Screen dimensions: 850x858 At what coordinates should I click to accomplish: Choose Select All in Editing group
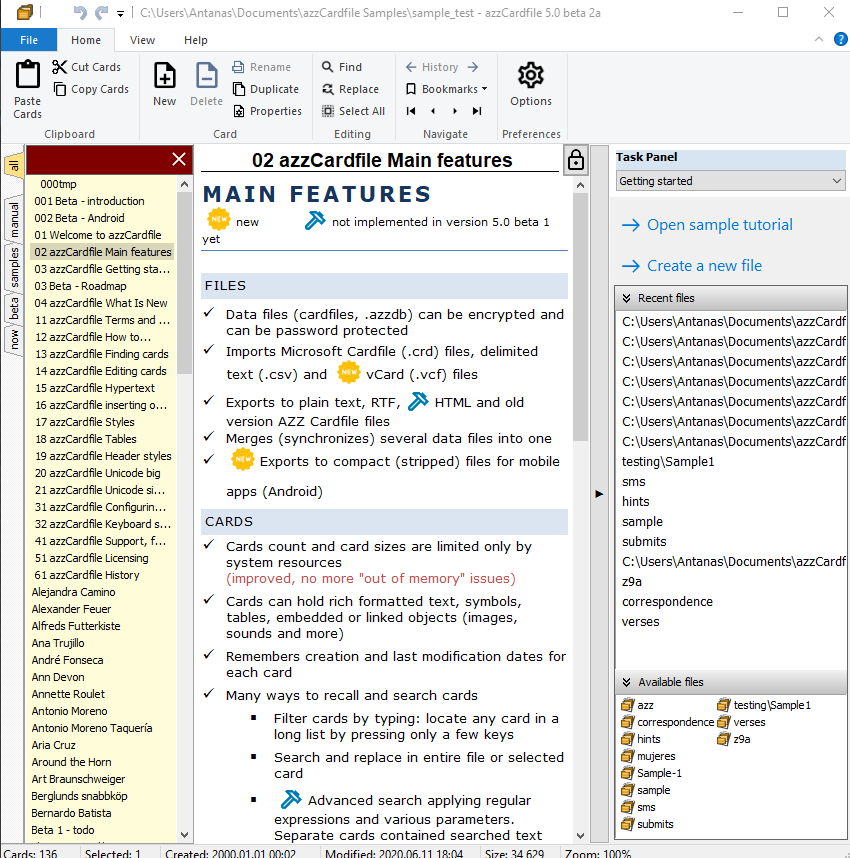point(354,111)
